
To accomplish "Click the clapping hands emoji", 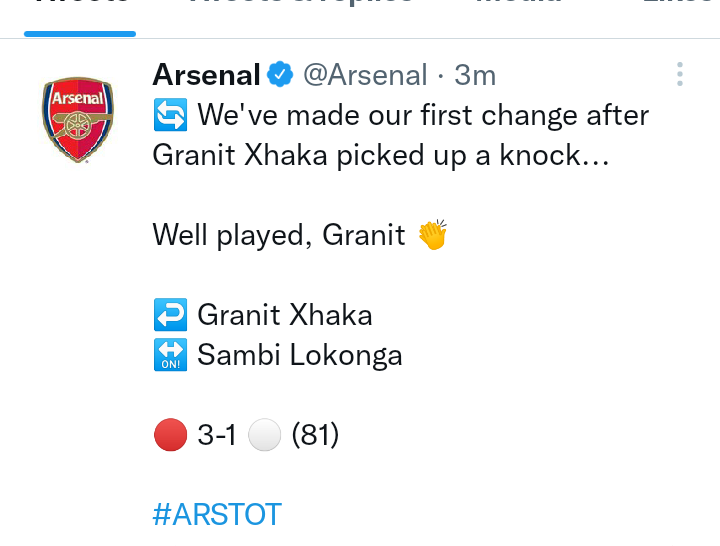I will coord(433,234).
